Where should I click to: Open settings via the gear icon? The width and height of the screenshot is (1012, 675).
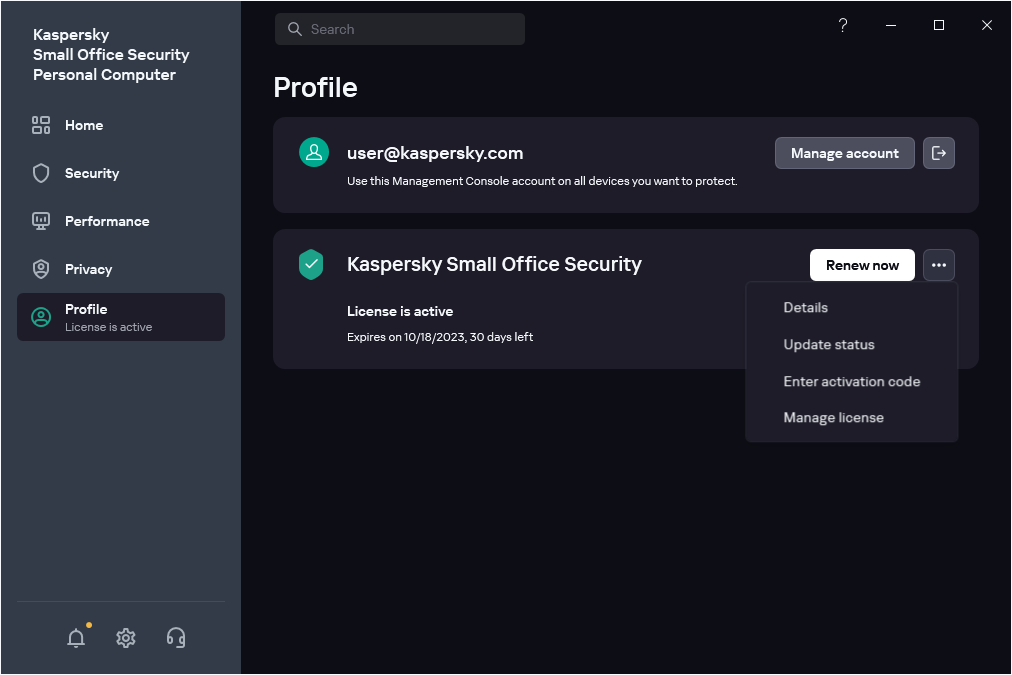tap(126, 638)
